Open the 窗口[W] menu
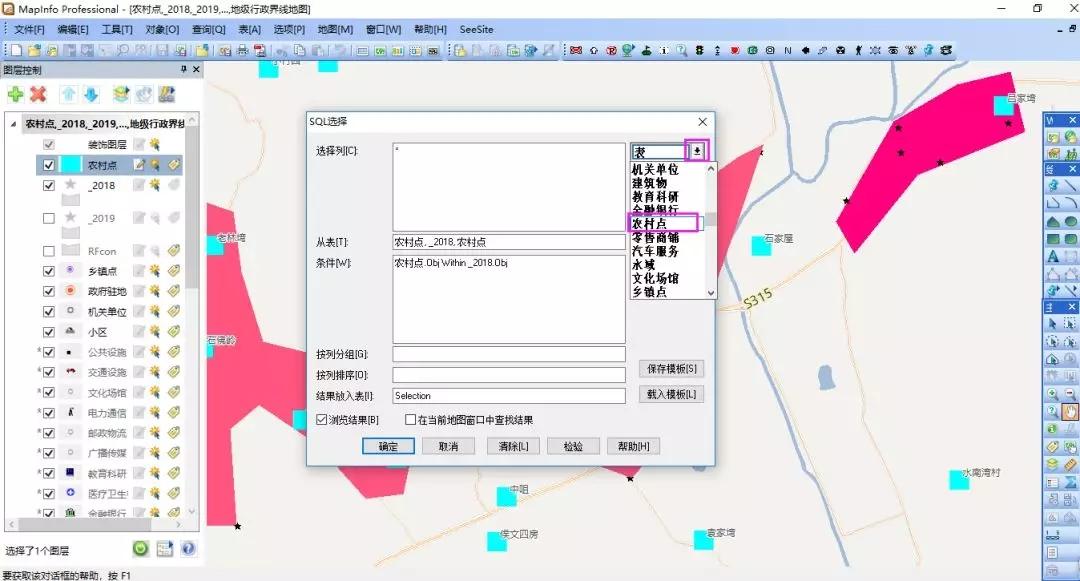The height and width of the screenshot is (581, 1080). (384, 30)
